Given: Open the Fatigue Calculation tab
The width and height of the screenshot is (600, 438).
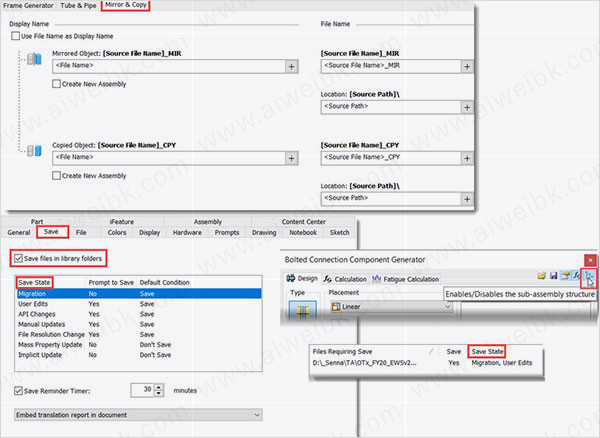Looking at the screenshot, I should (406, 279).
